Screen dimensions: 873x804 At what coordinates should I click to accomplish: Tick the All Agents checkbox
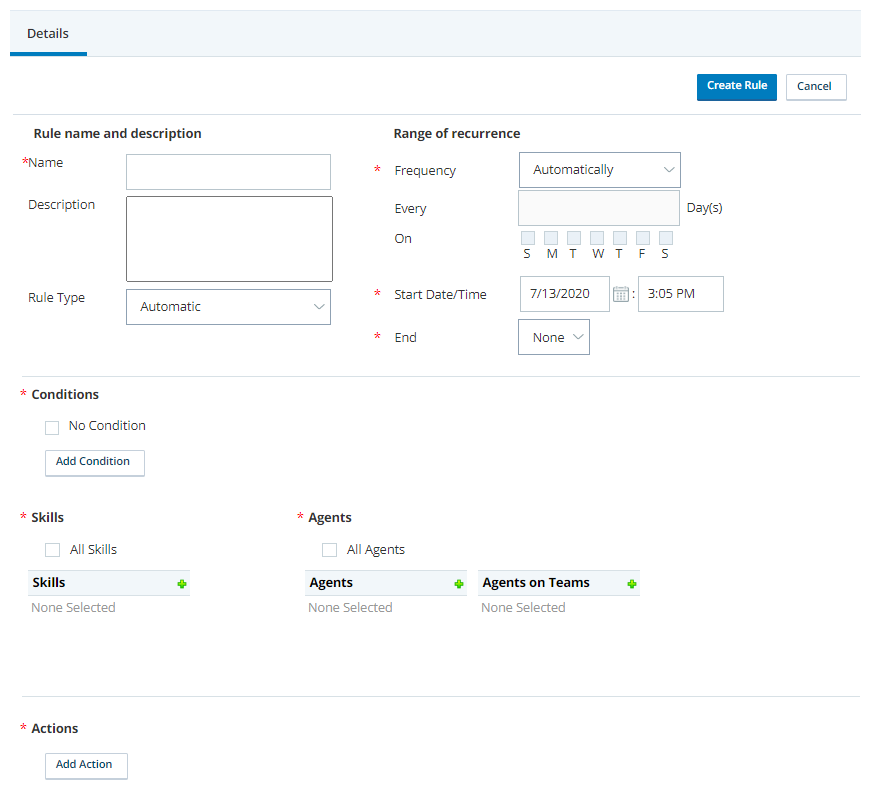330,550
